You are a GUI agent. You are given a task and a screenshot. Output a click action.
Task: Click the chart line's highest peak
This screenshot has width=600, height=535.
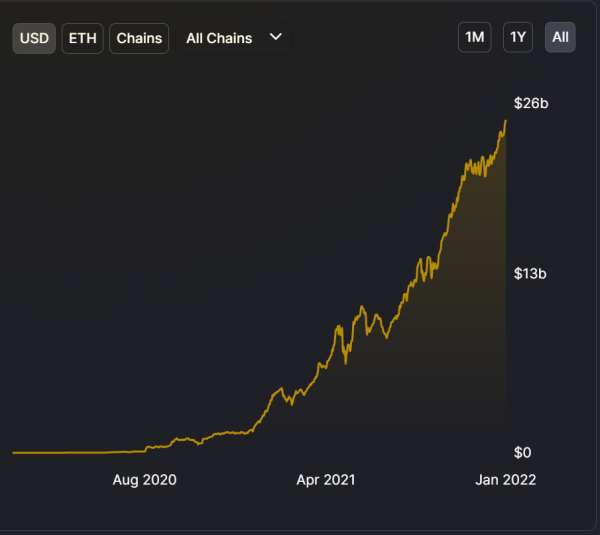505,121
